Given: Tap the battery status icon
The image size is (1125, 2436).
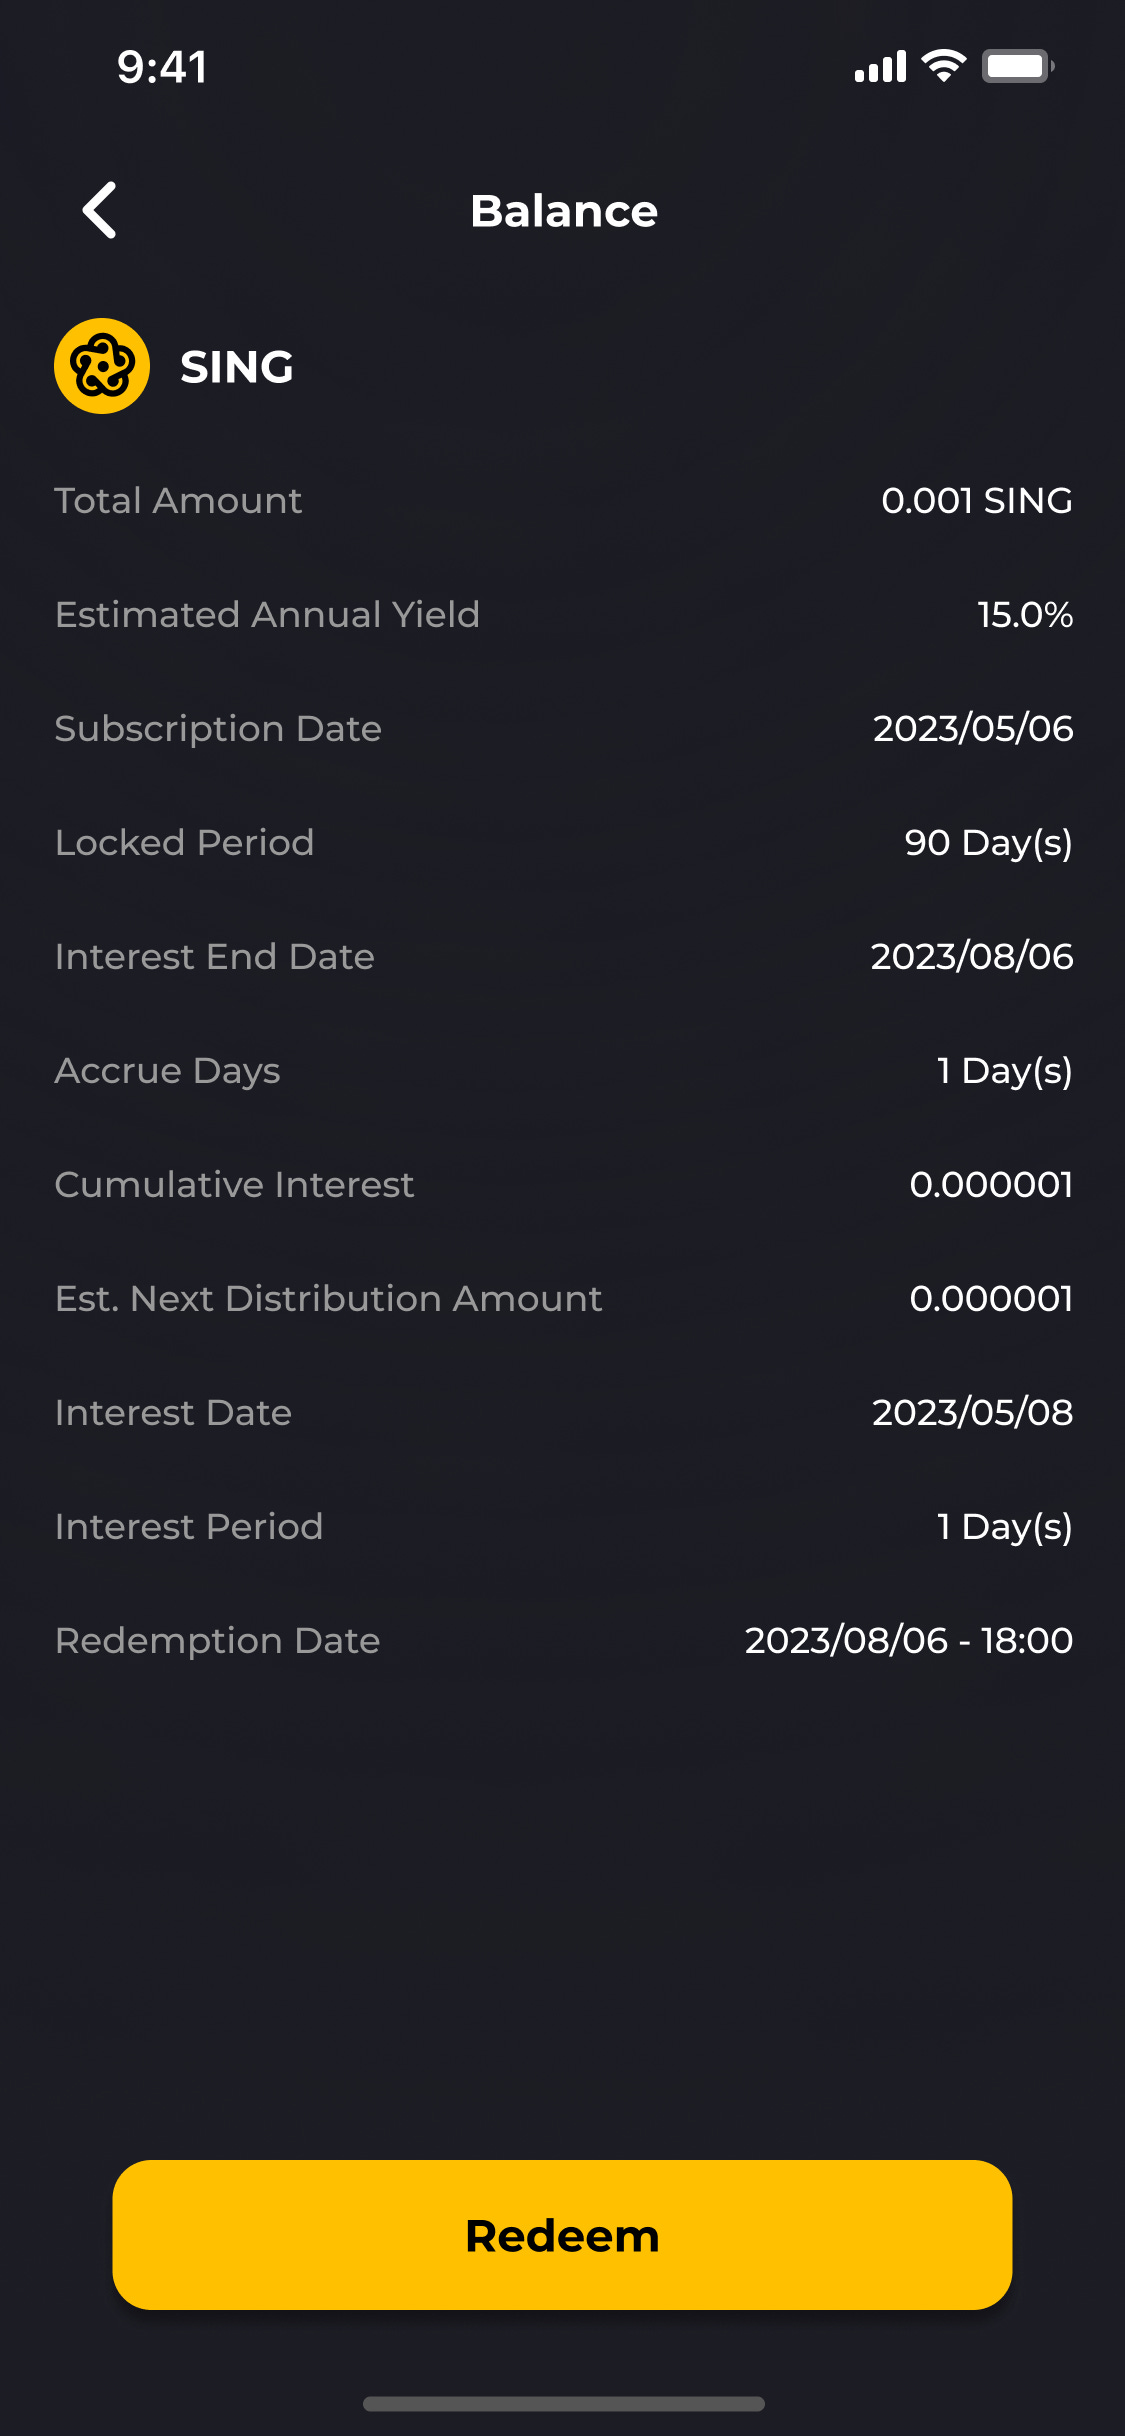Looking at the screenshot, I should (x=1017, y=66).
